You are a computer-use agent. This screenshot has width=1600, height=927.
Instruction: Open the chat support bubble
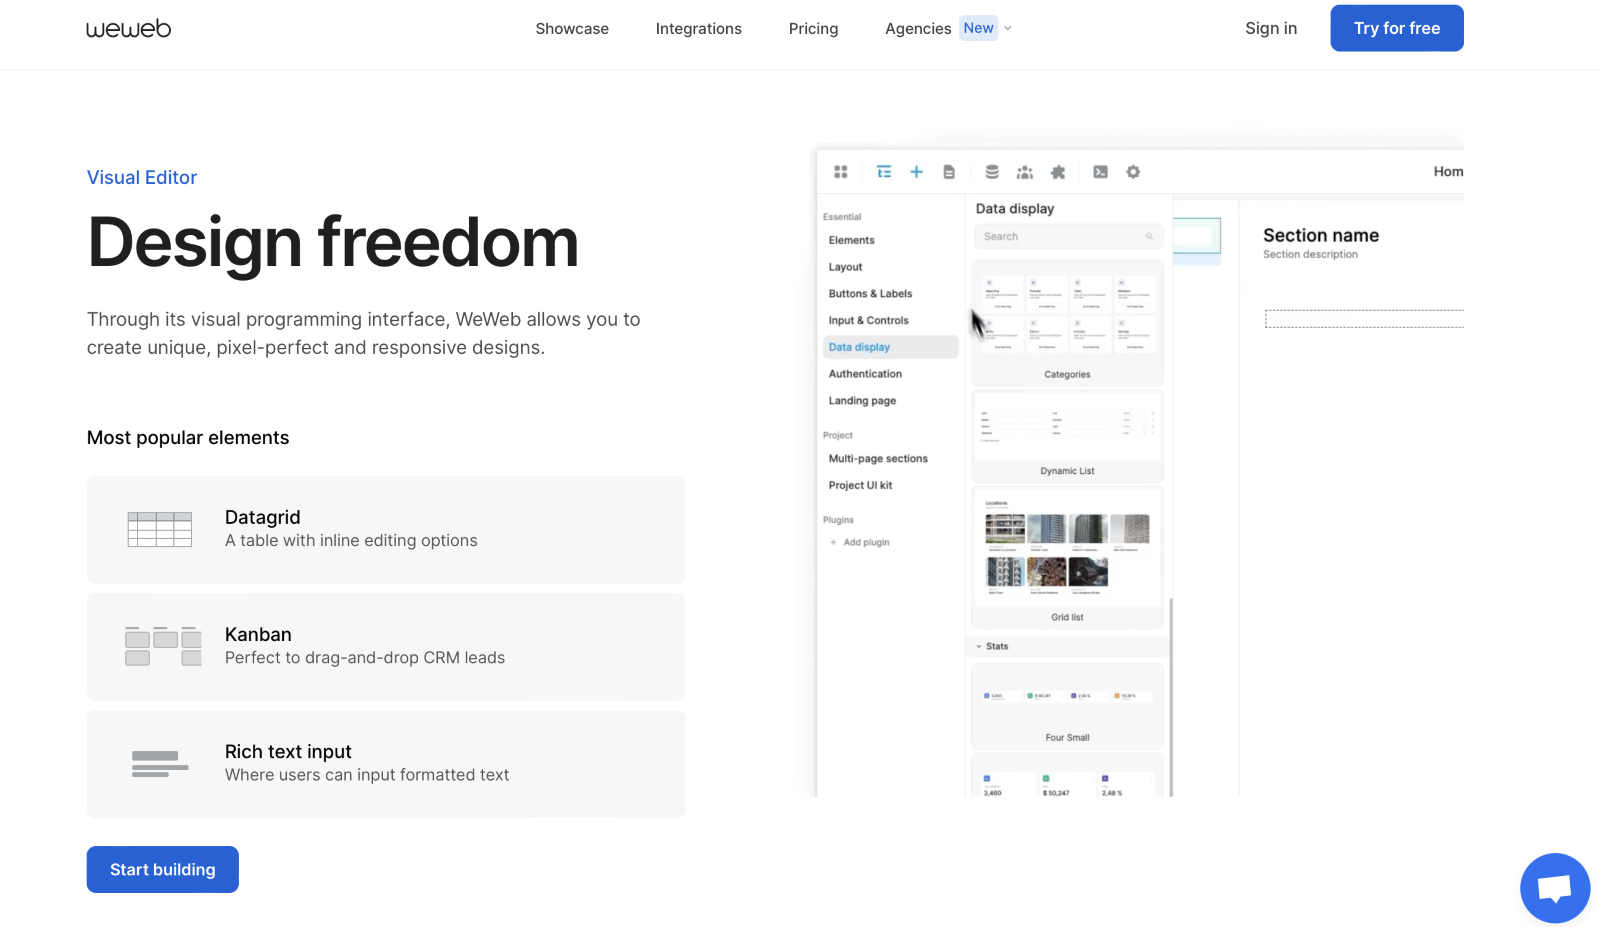tap(1555, 888)
